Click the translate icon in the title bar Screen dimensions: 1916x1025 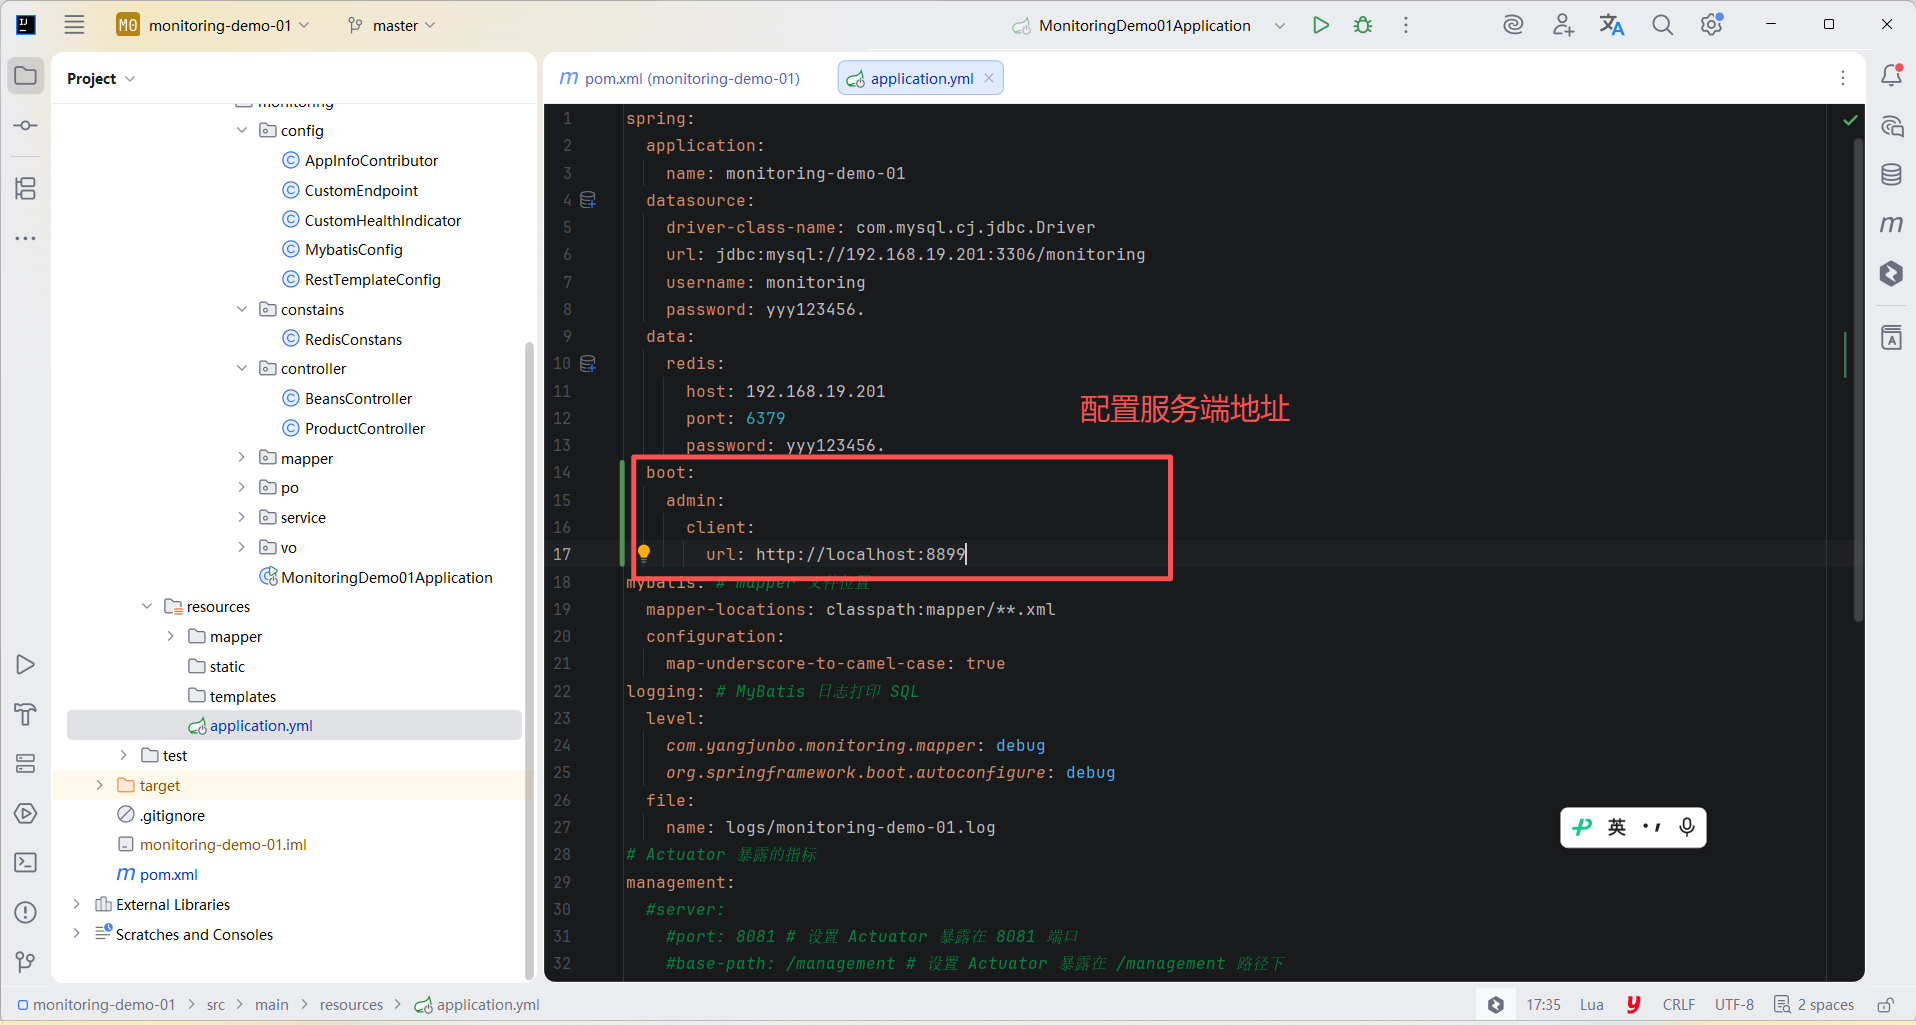[x=1612, y=25]
